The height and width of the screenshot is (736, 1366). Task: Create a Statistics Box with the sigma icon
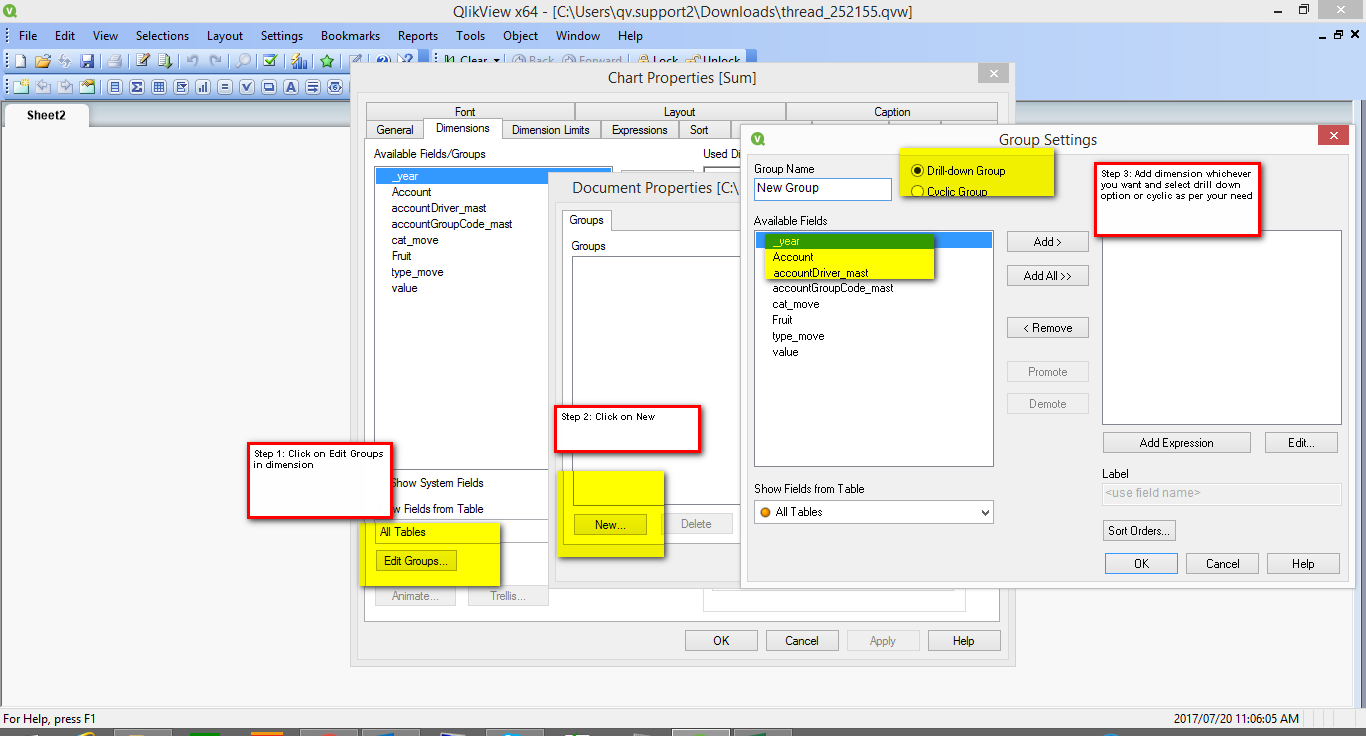tap(137, 87)
